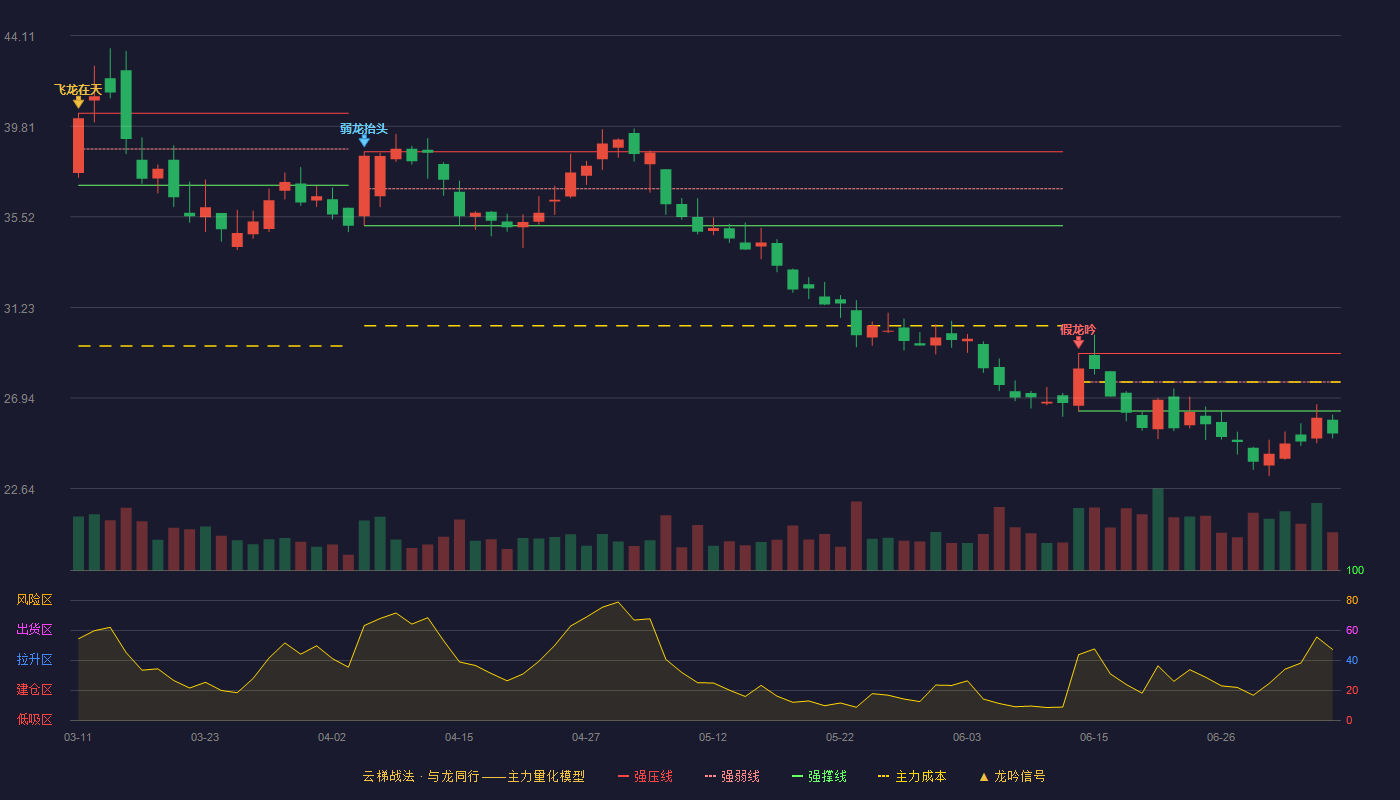Click the 35.52 price axis label
1400x800 pixels.
click(x=19, y=218)
